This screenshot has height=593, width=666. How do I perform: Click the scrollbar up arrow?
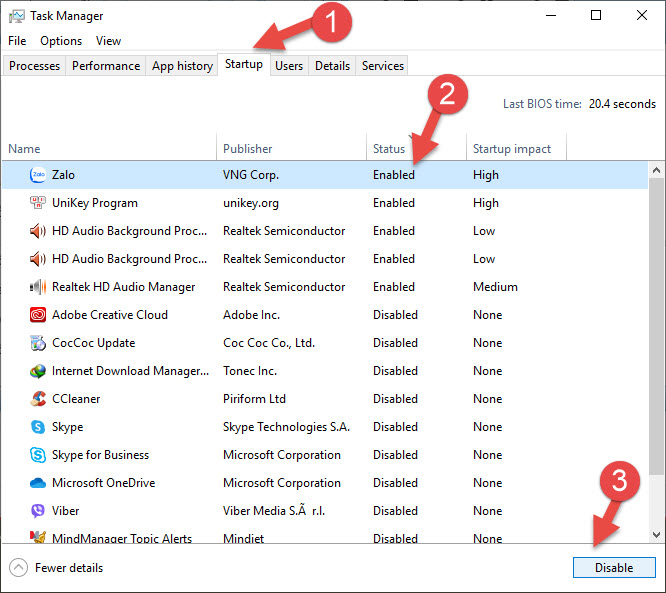click(656, 170)
